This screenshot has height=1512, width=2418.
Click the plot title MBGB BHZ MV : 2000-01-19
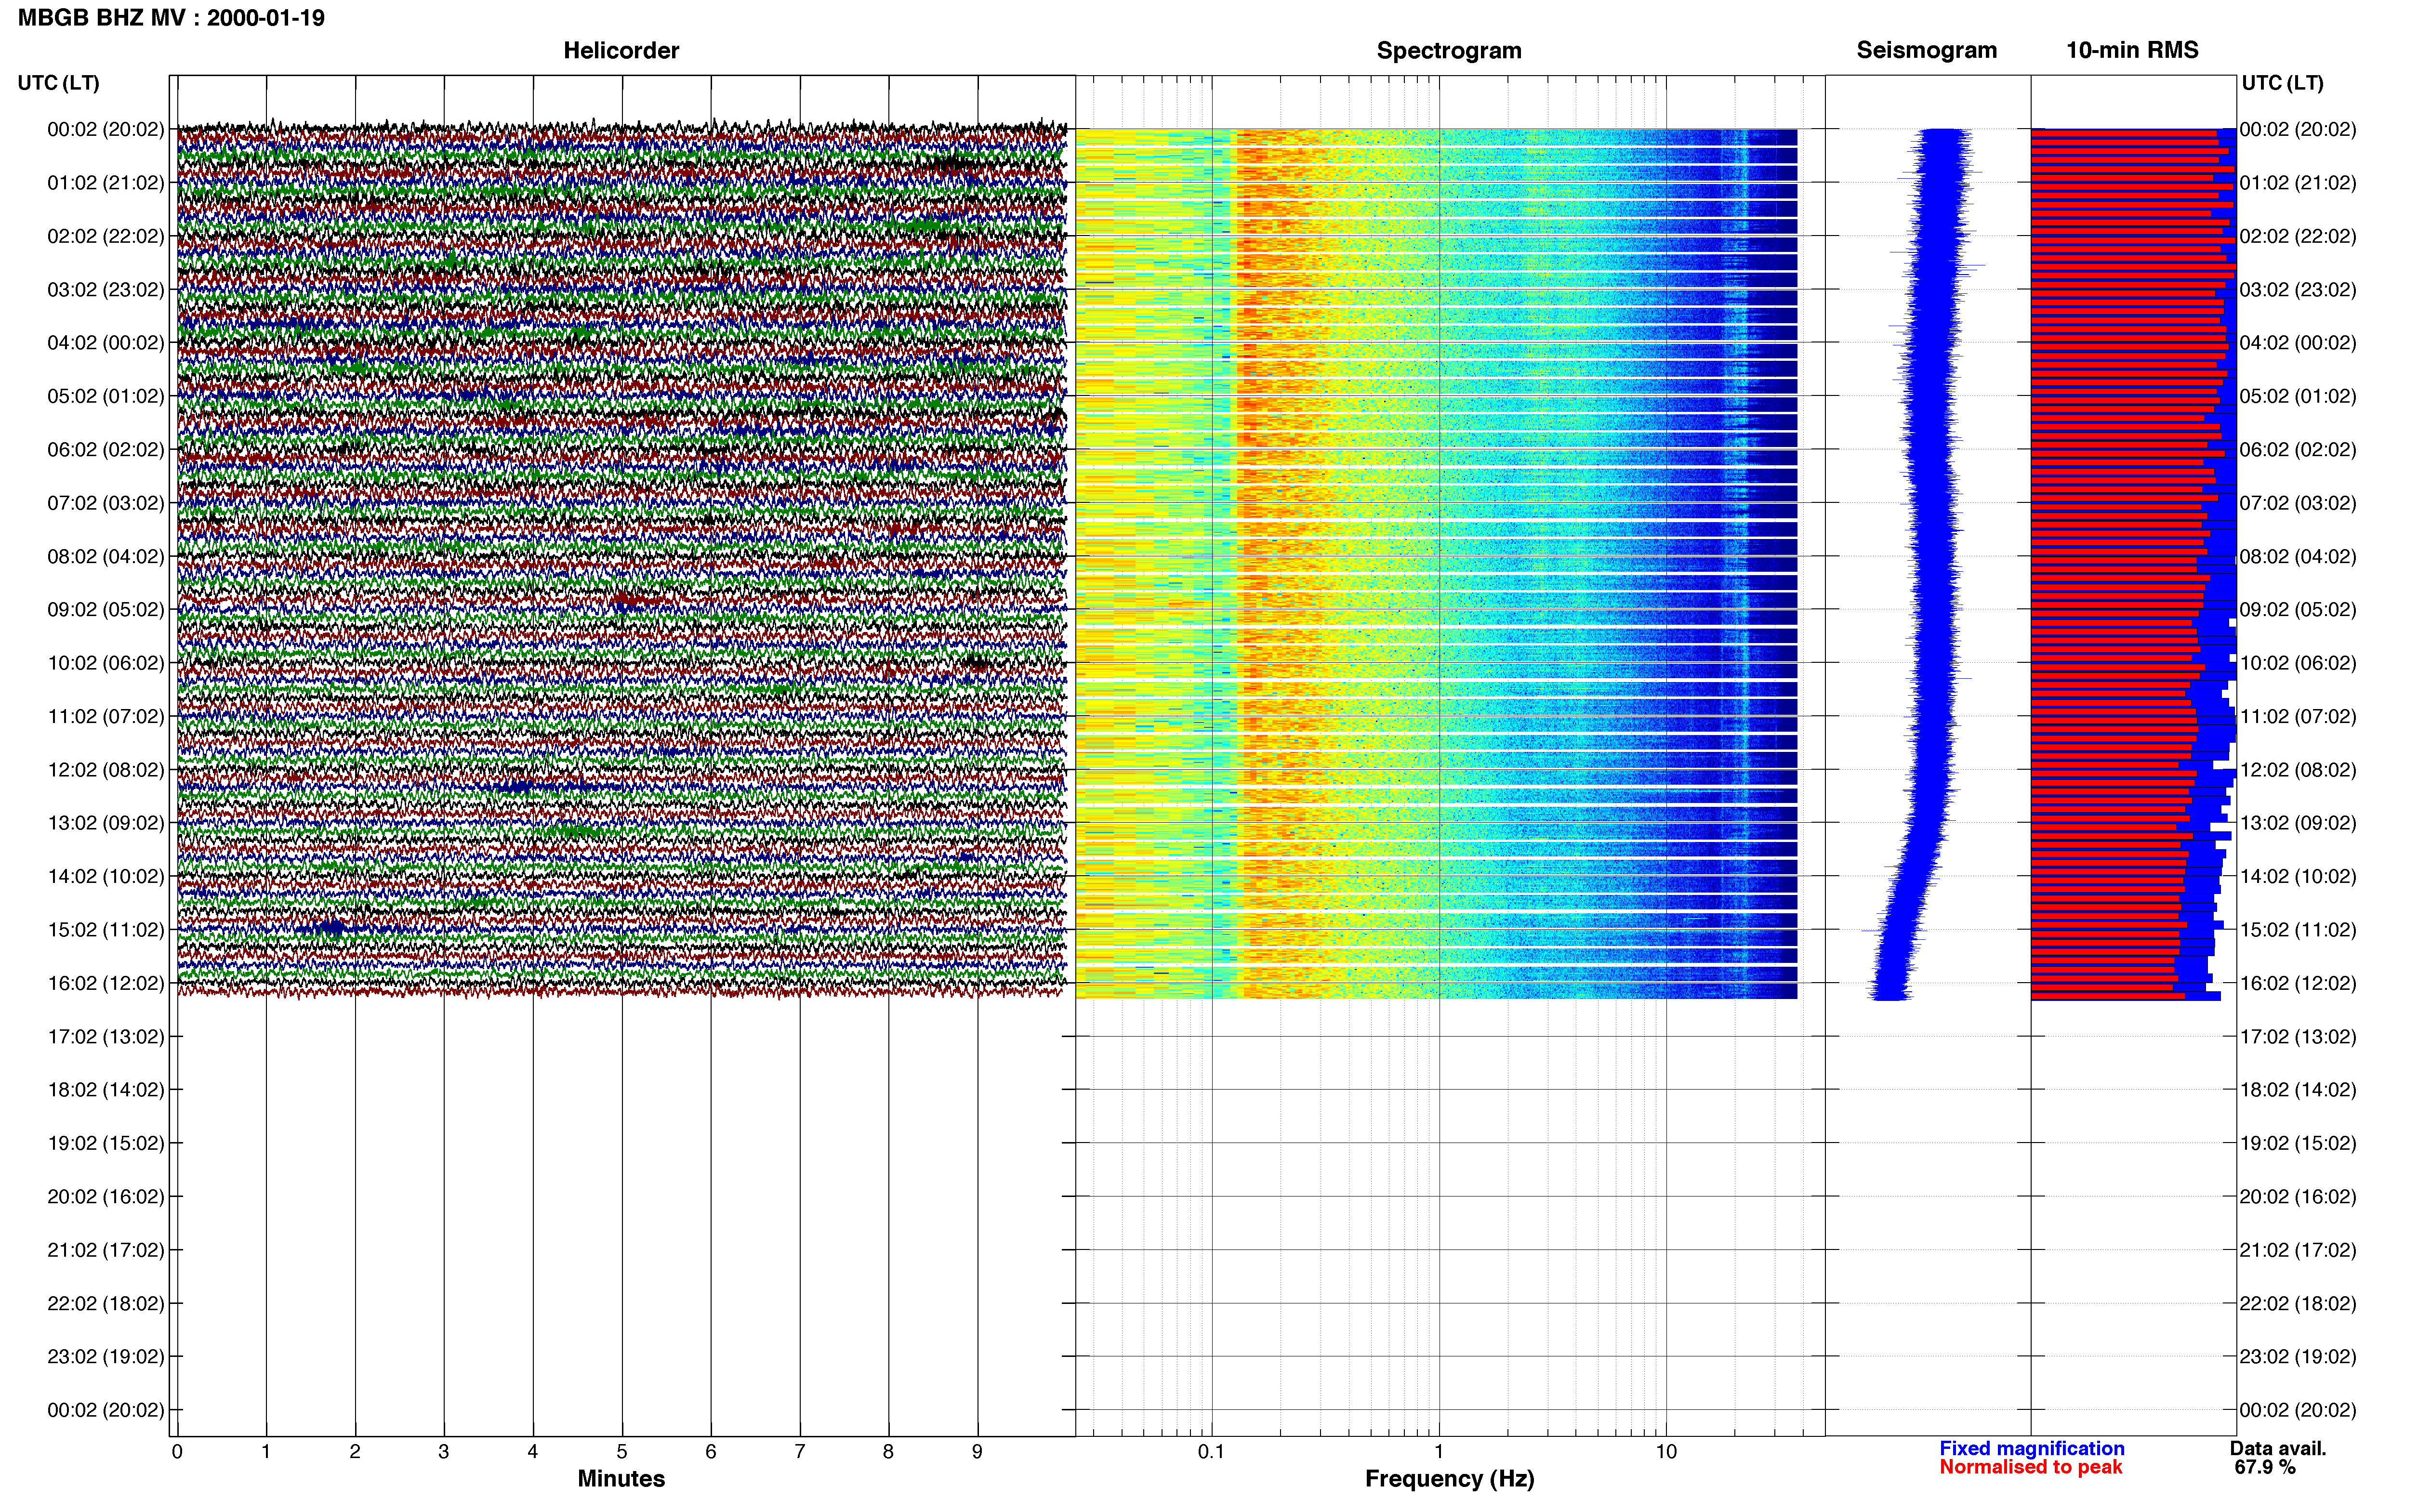pos(171,18)
